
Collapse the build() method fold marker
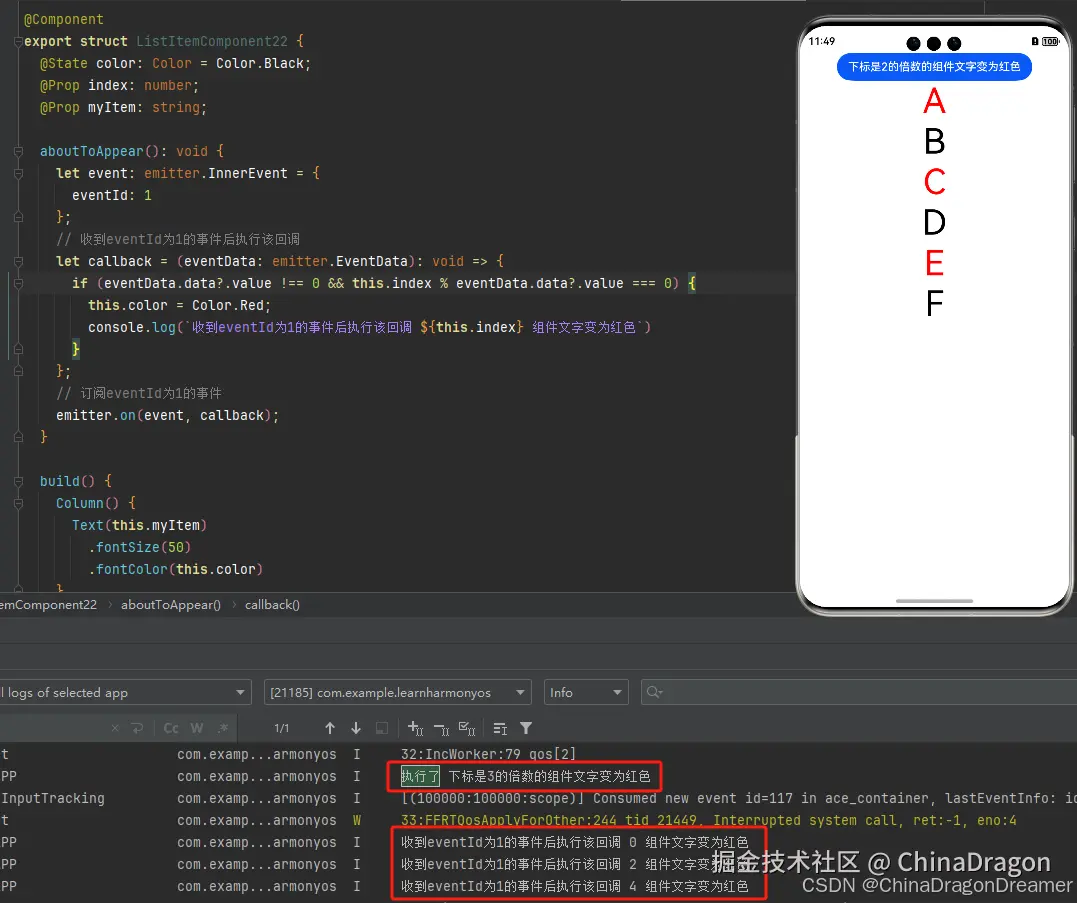coord(18,481)
